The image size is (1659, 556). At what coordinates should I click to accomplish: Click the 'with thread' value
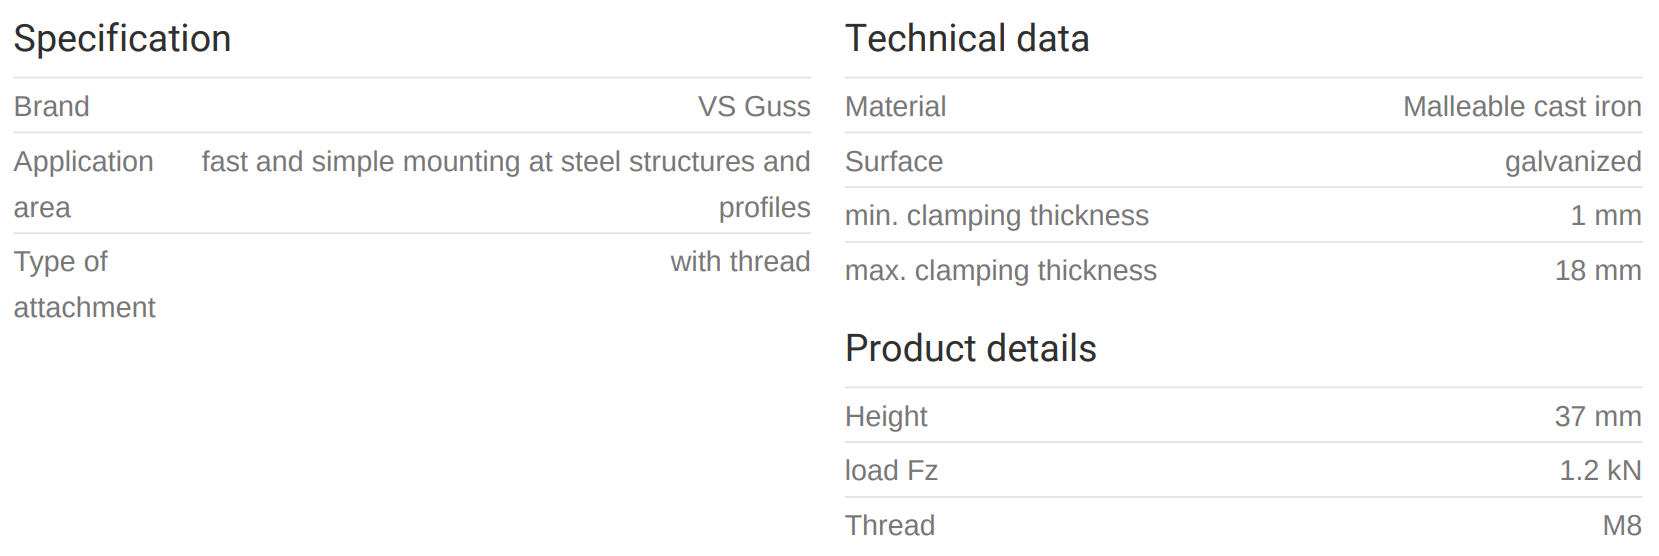pos(740,262)
